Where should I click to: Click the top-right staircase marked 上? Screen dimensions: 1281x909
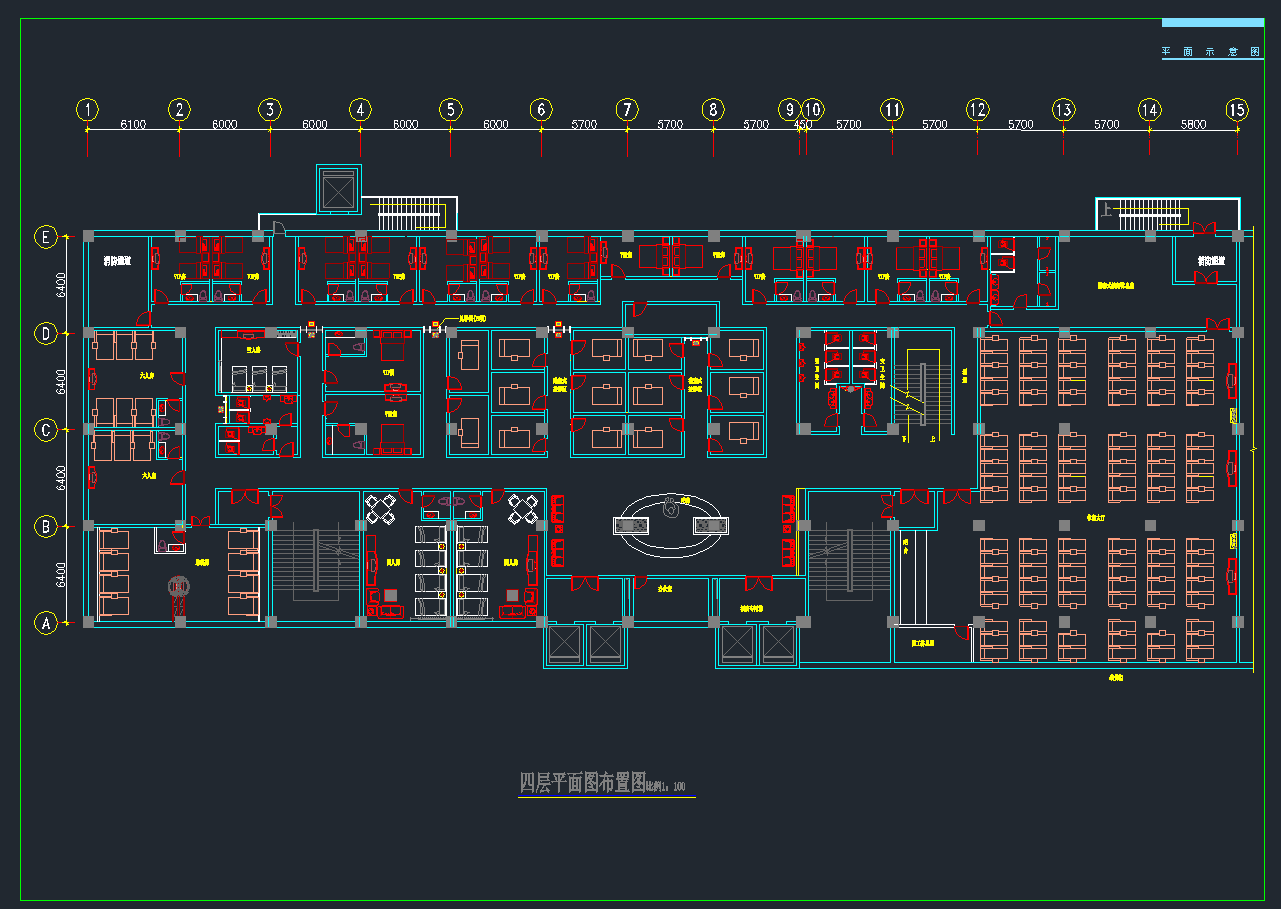coord(1148,211)
